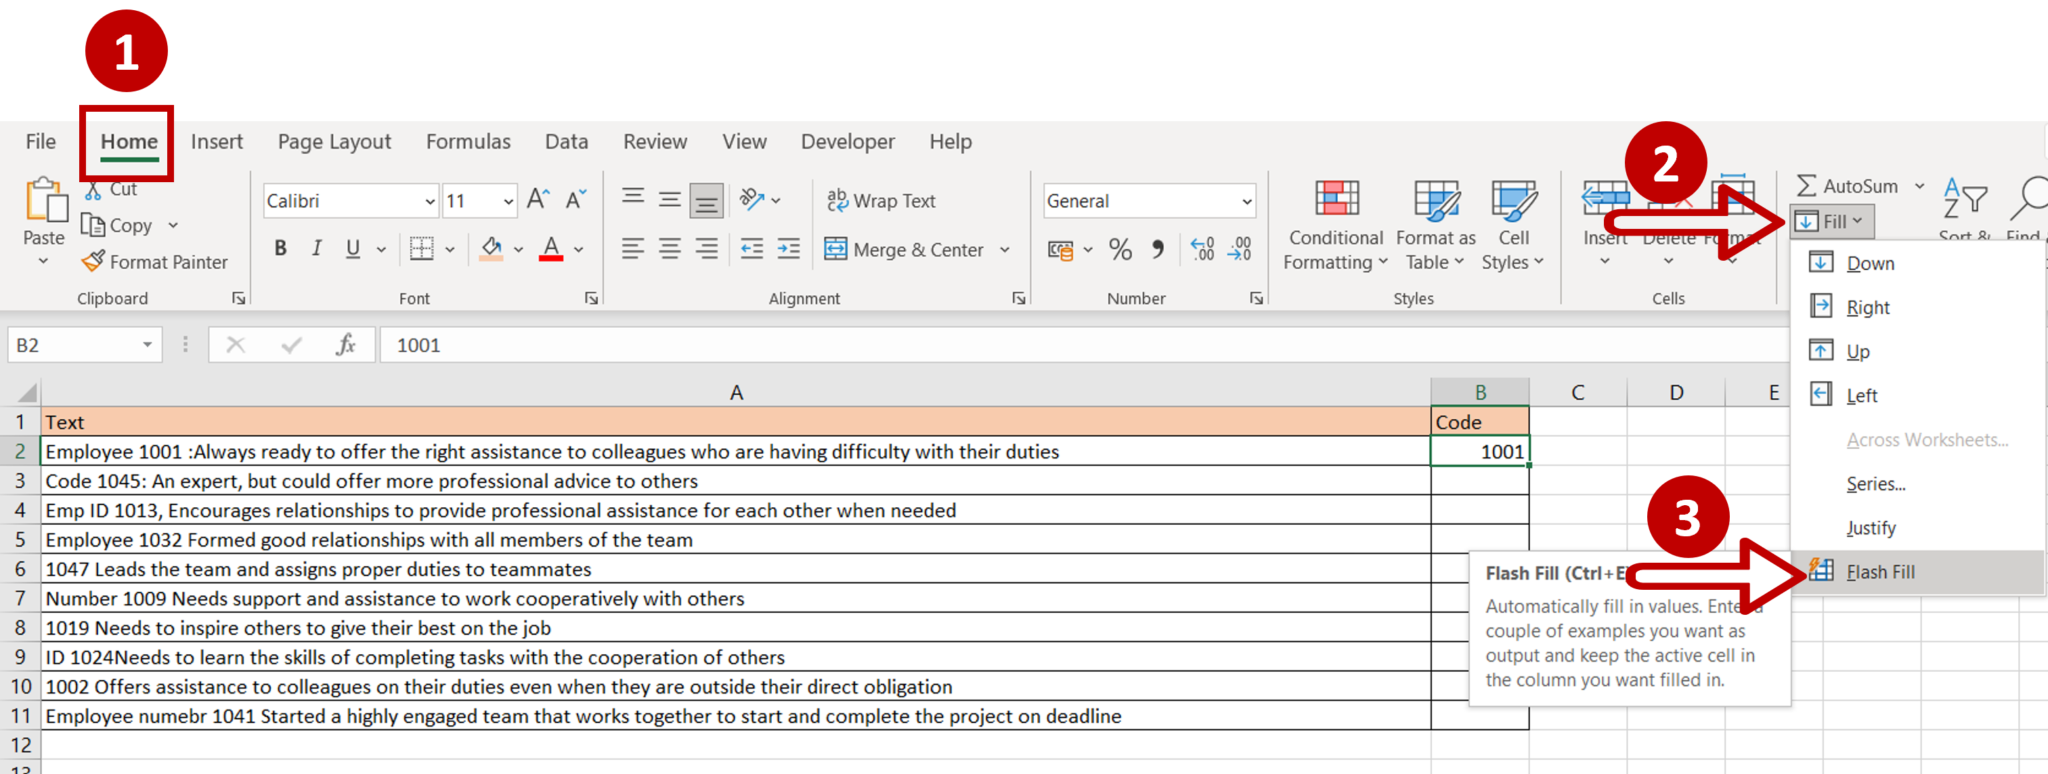Open the font size 11 dropdown
The height and width of the screenshot is (774, 2048).
(x=508, y=201)
